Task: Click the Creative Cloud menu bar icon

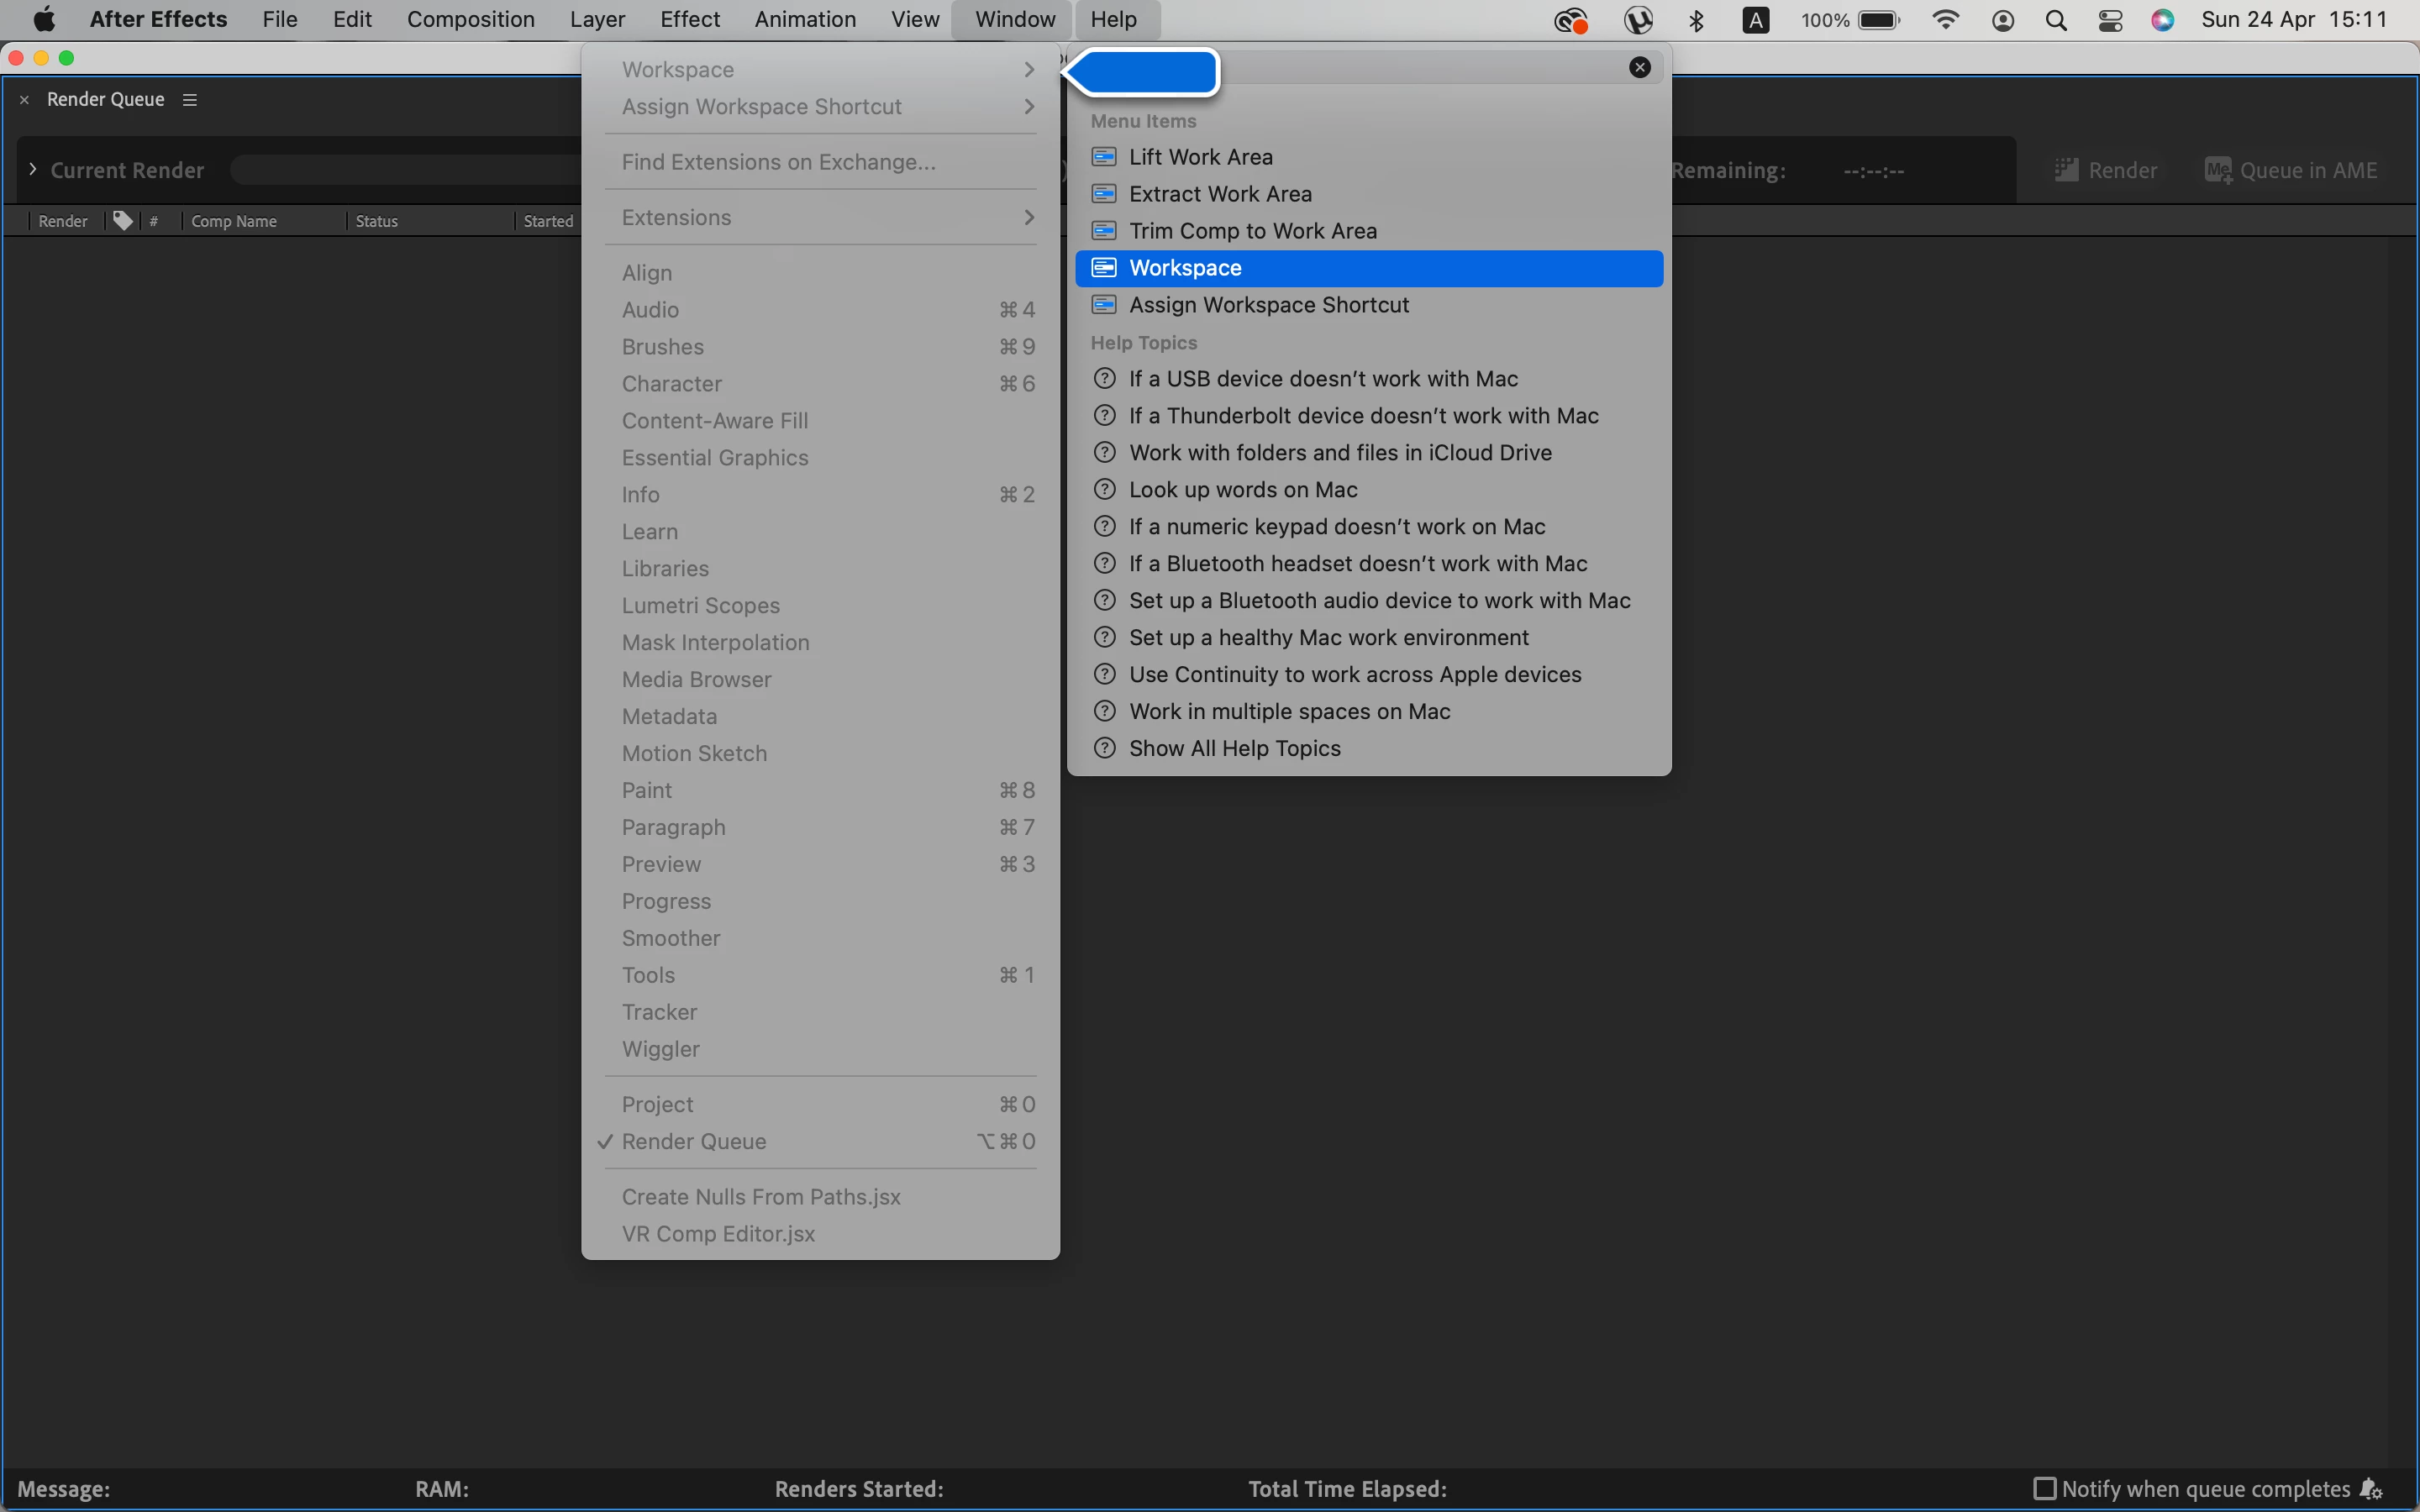Action: 1570,20
